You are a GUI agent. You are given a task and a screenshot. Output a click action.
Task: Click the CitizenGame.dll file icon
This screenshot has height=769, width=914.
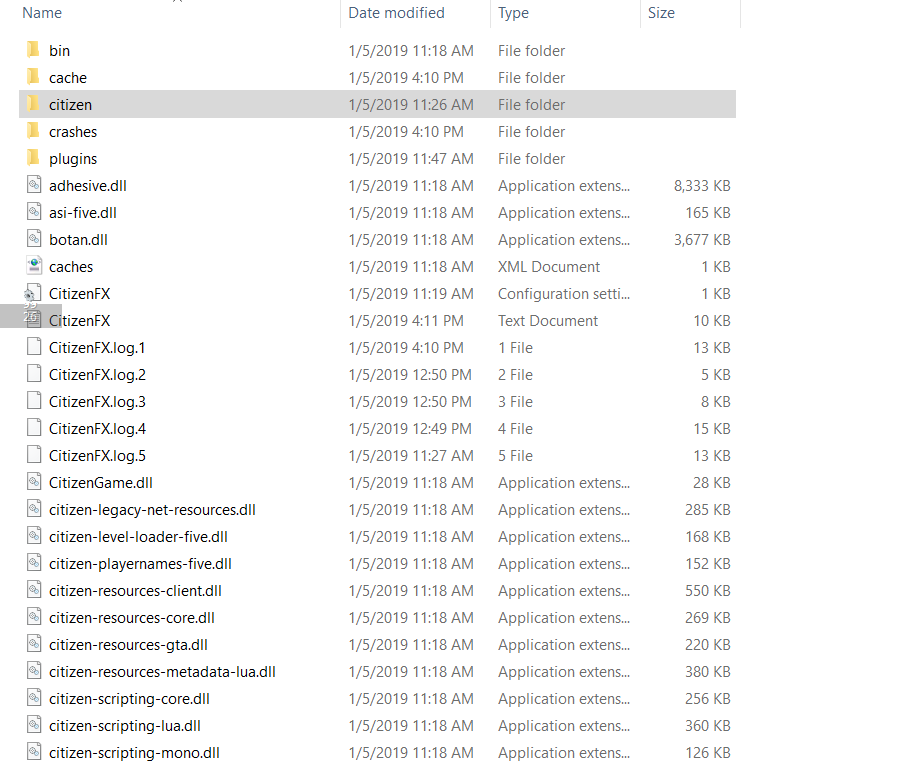pyautogui.click(x=34, y=482)
